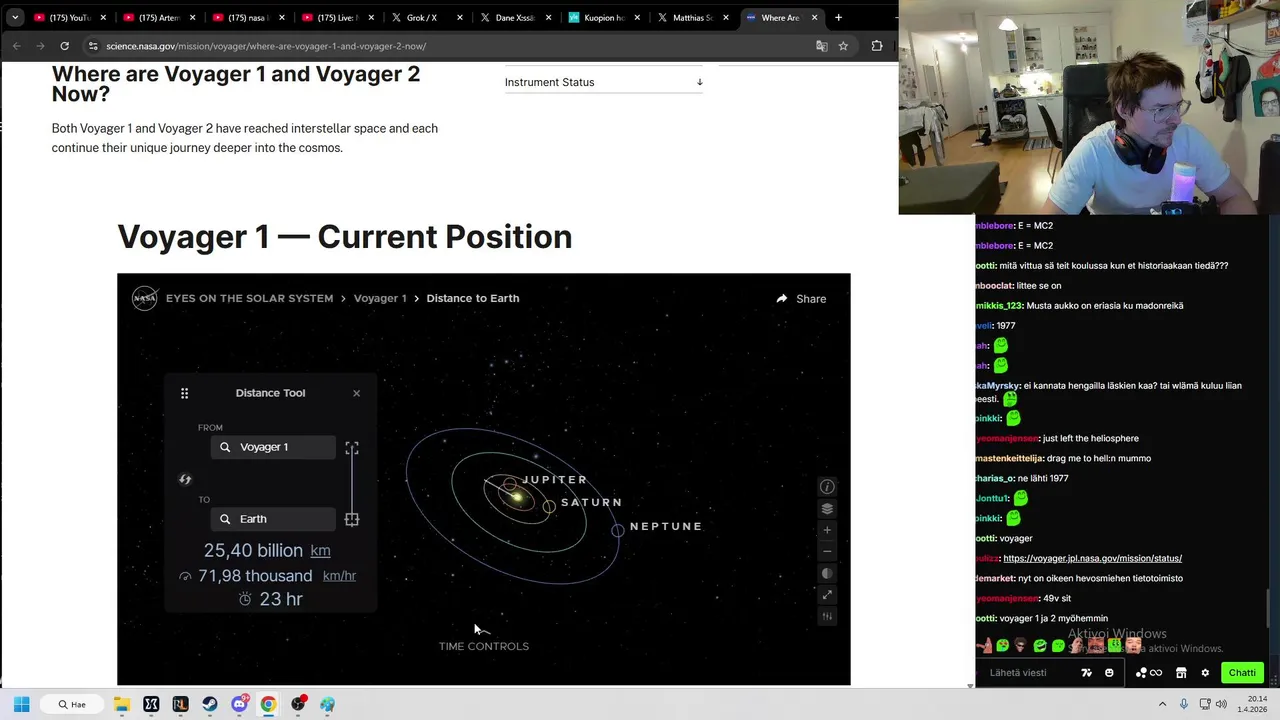Reload the page
Screen dimensions: 1280x720
coord(65,46)
